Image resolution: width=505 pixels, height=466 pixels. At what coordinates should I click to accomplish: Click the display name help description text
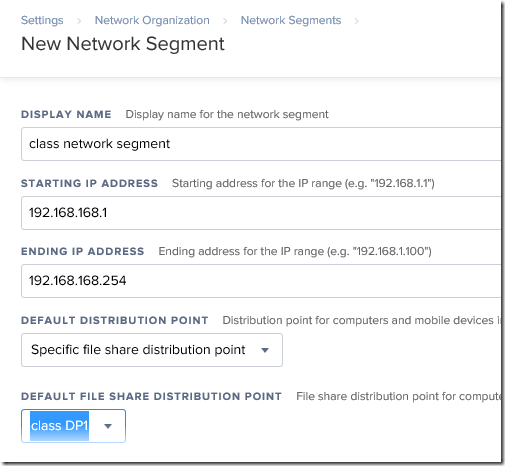[x=227, y=114]
